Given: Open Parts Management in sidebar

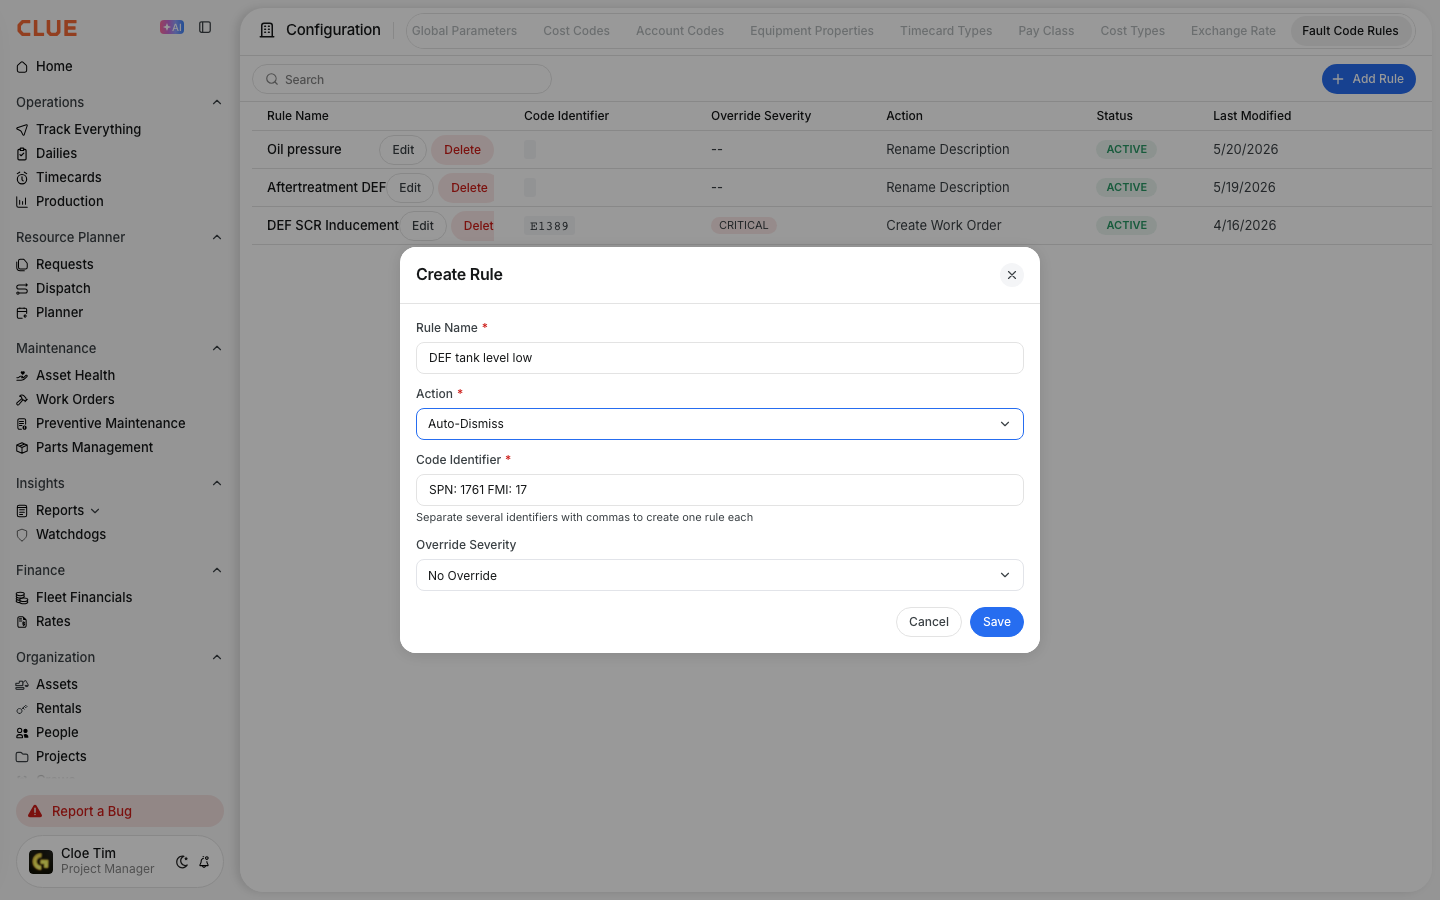Looking at the screenshot, I should pos(94,447).
